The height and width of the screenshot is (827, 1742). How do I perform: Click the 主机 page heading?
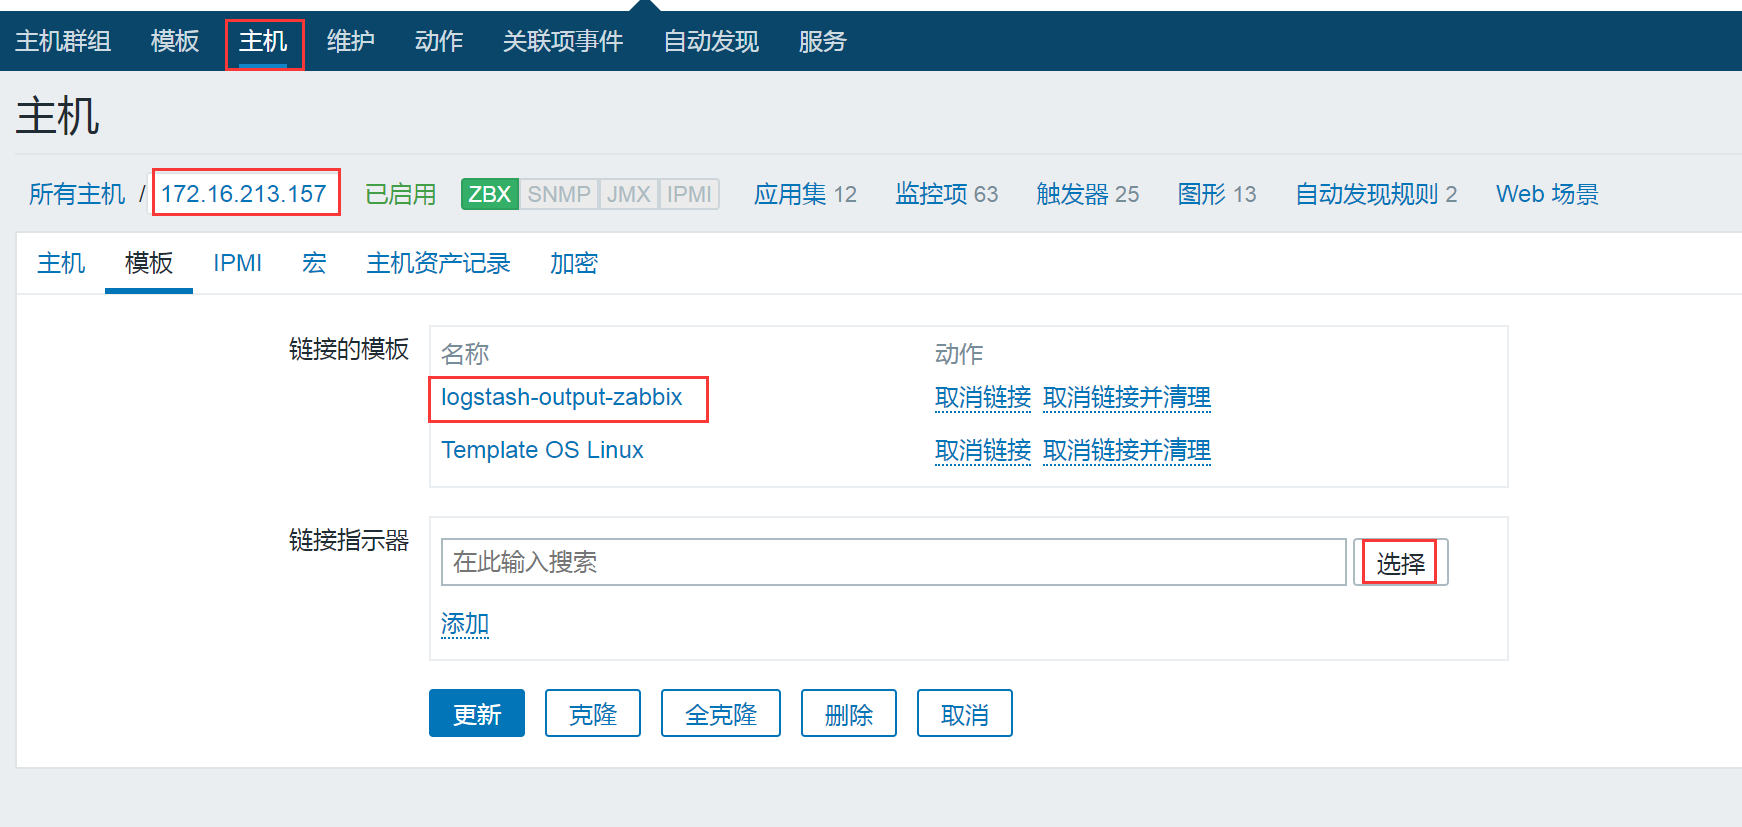point(58,116)
